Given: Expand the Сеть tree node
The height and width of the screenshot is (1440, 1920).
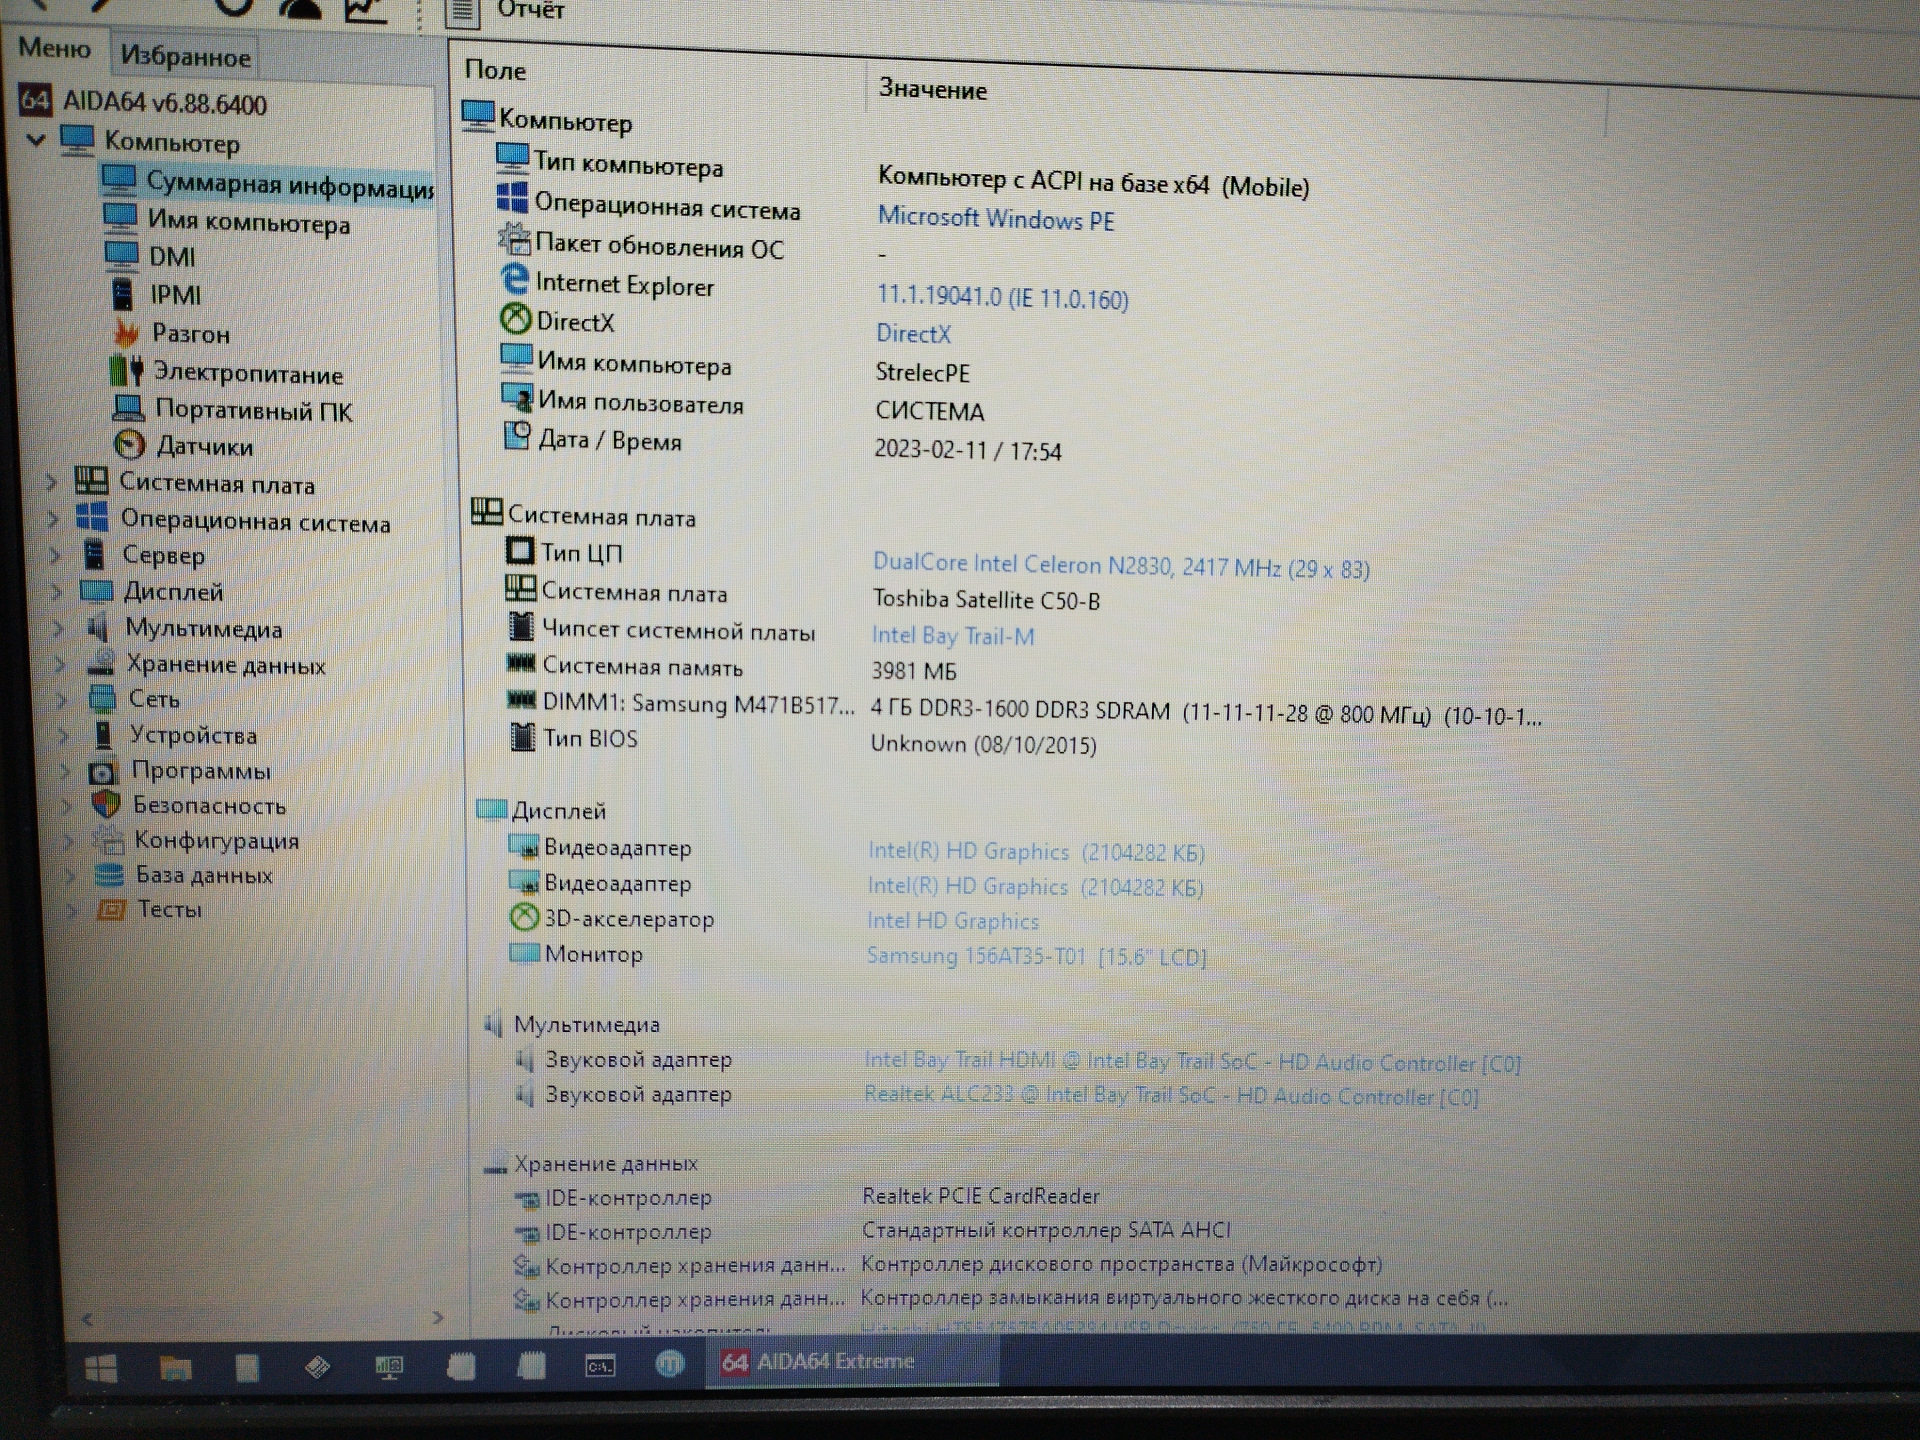Looking at the screenshot, I should coord(62,699).
